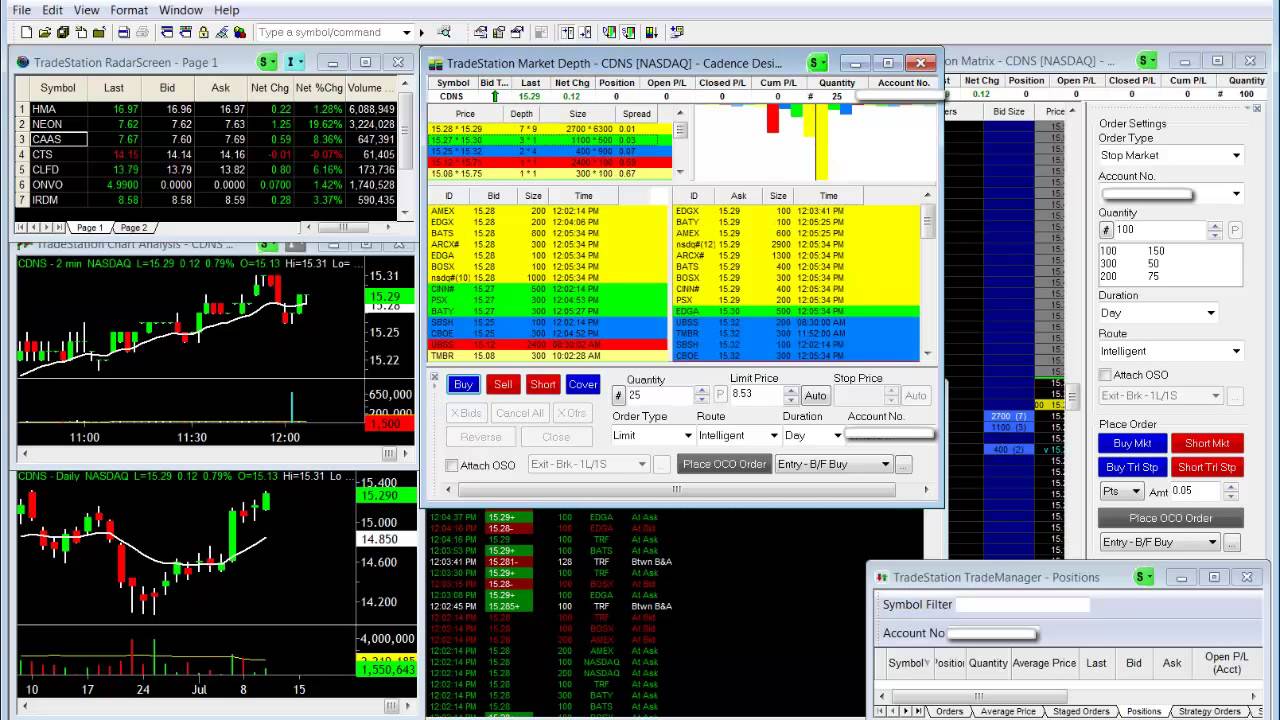This screenshot has height=720, width=1280.
Task: Click the cyan I interval-link icon in RadarScreen
Action: pyautogui.click(x=293, y=62)
